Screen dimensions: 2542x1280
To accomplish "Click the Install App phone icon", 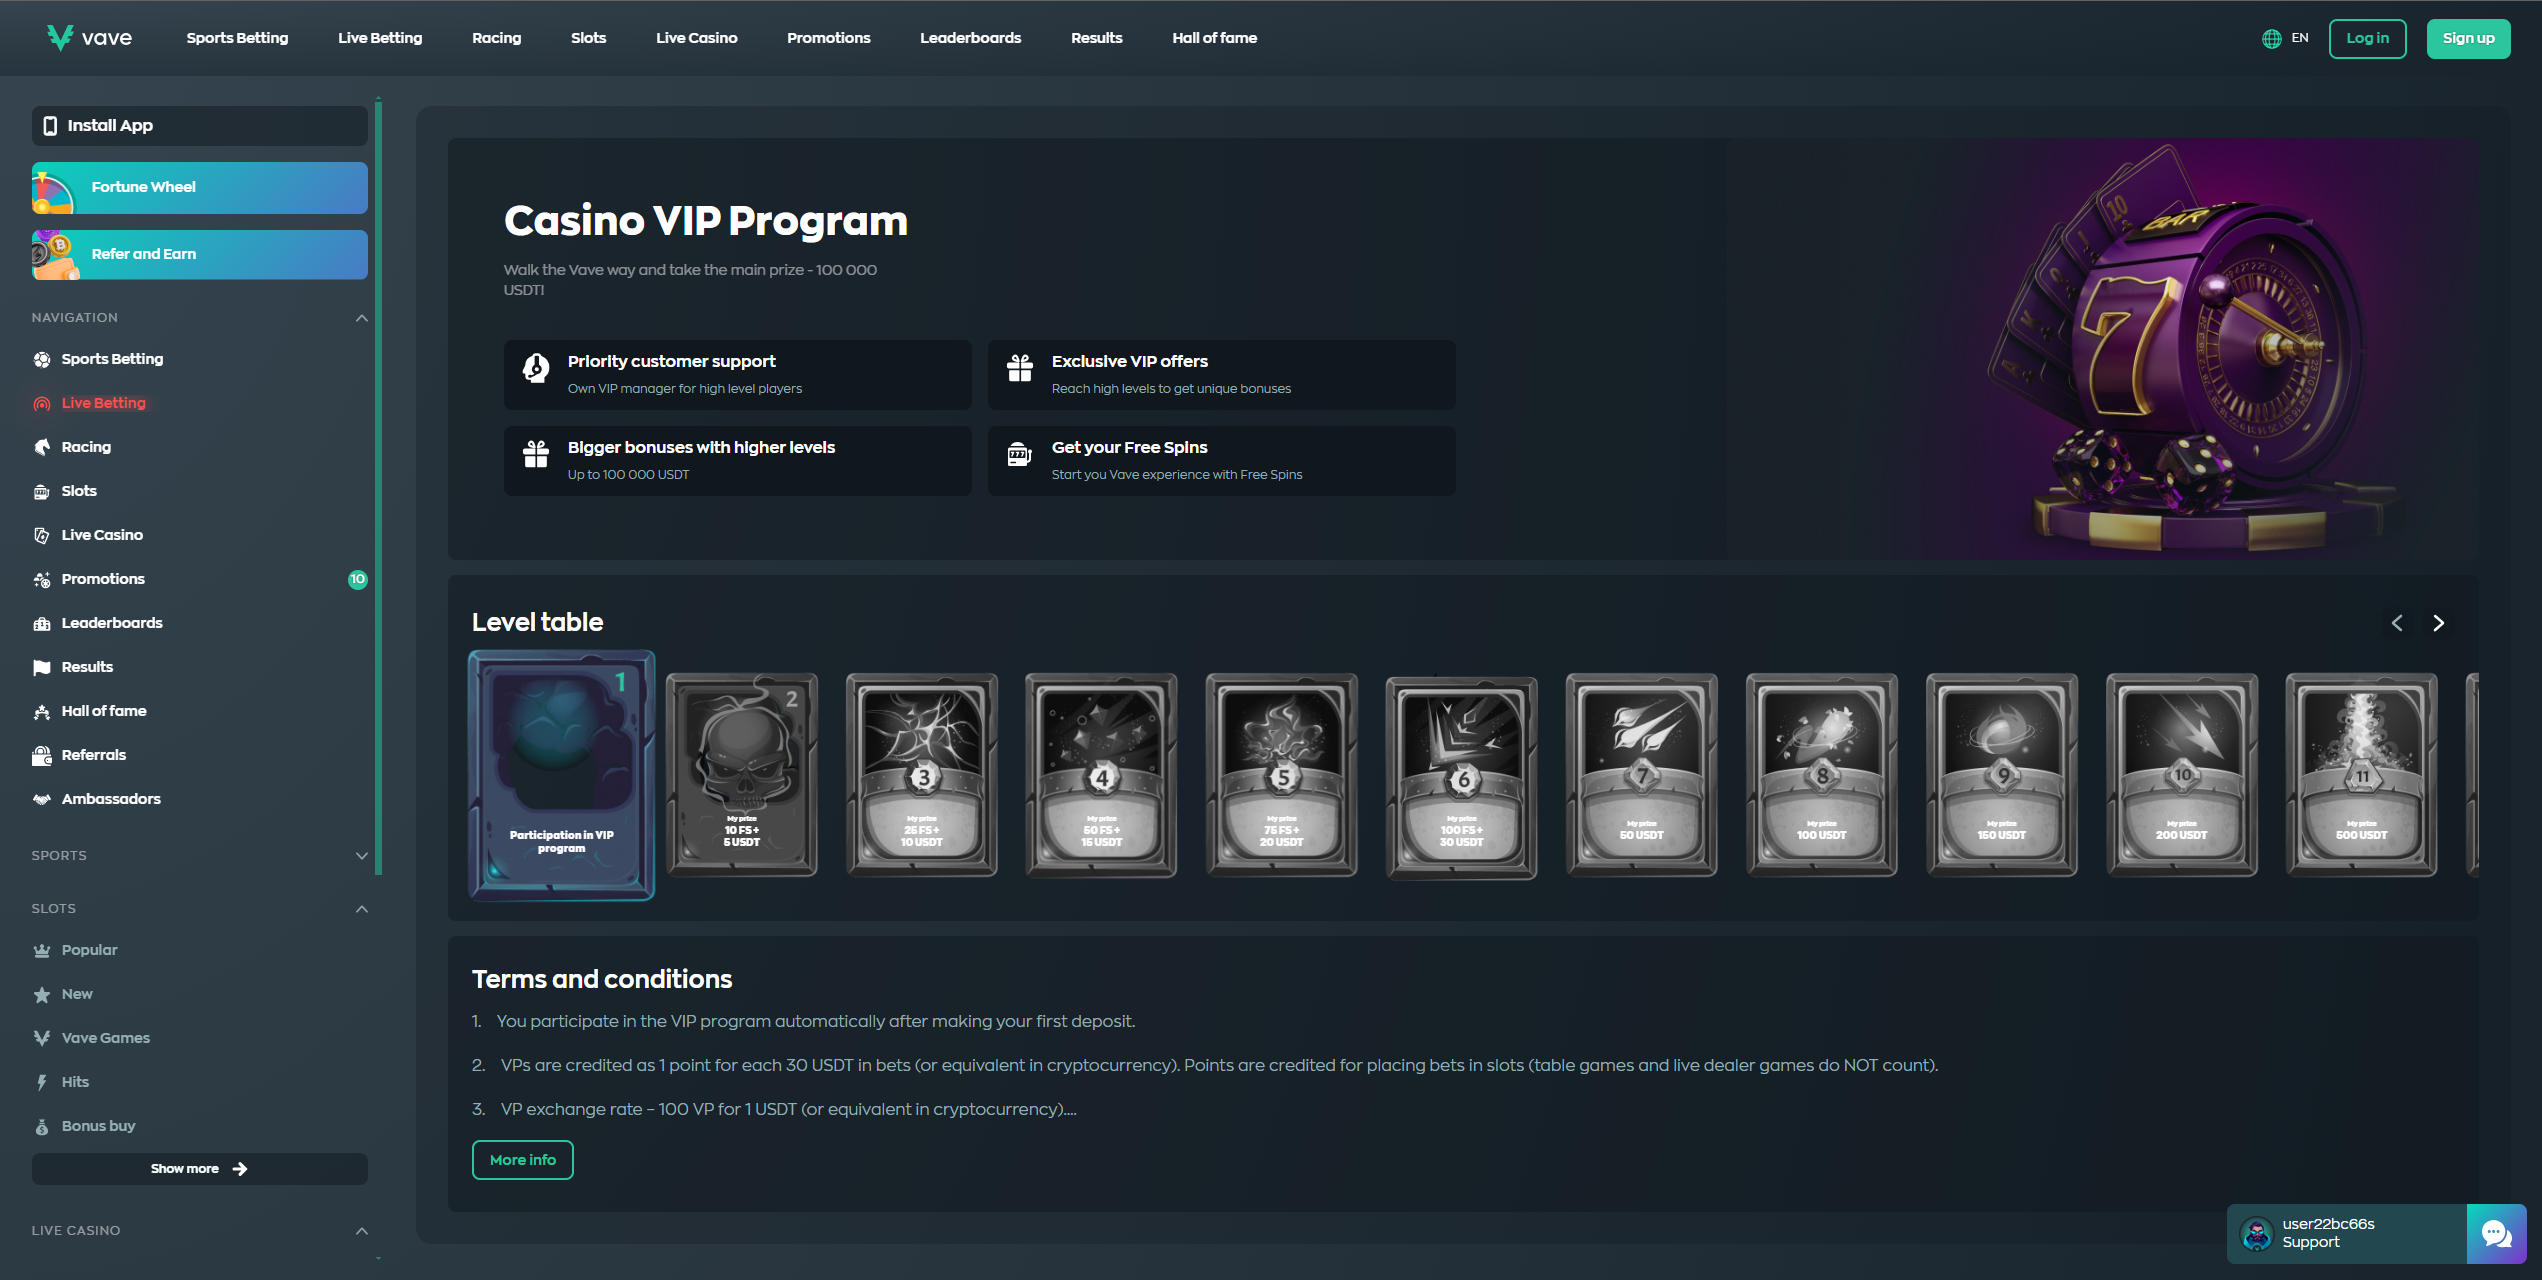I will pyautogui.click(x=50, y=126).
